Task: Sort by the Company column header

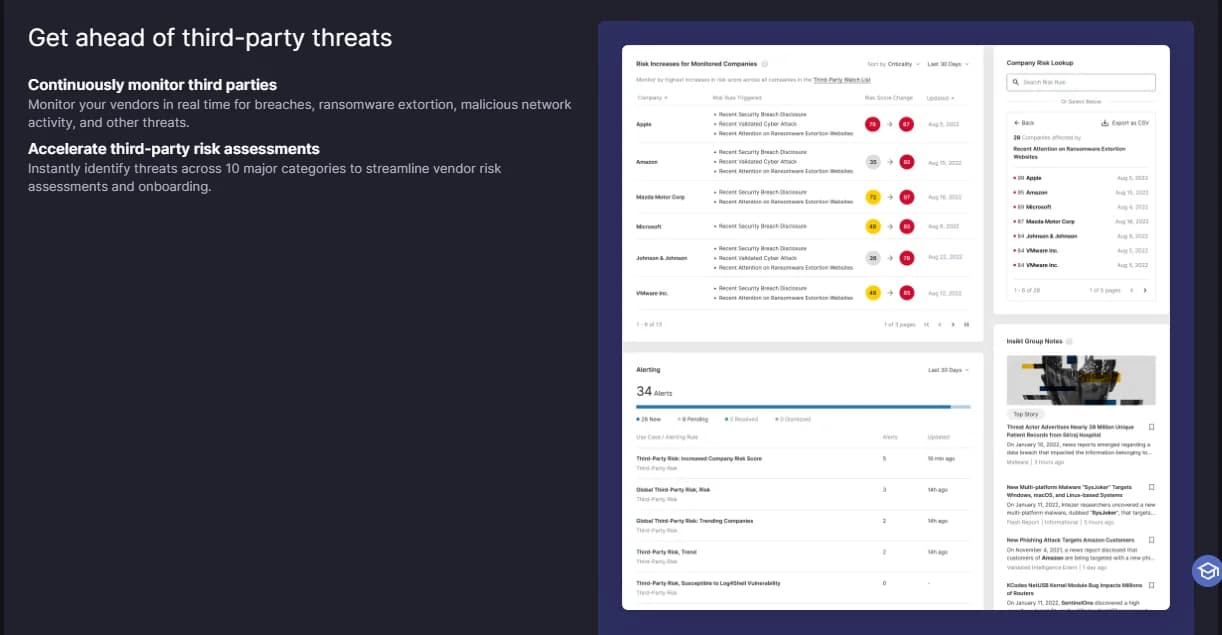Action: tap(652, 98)
